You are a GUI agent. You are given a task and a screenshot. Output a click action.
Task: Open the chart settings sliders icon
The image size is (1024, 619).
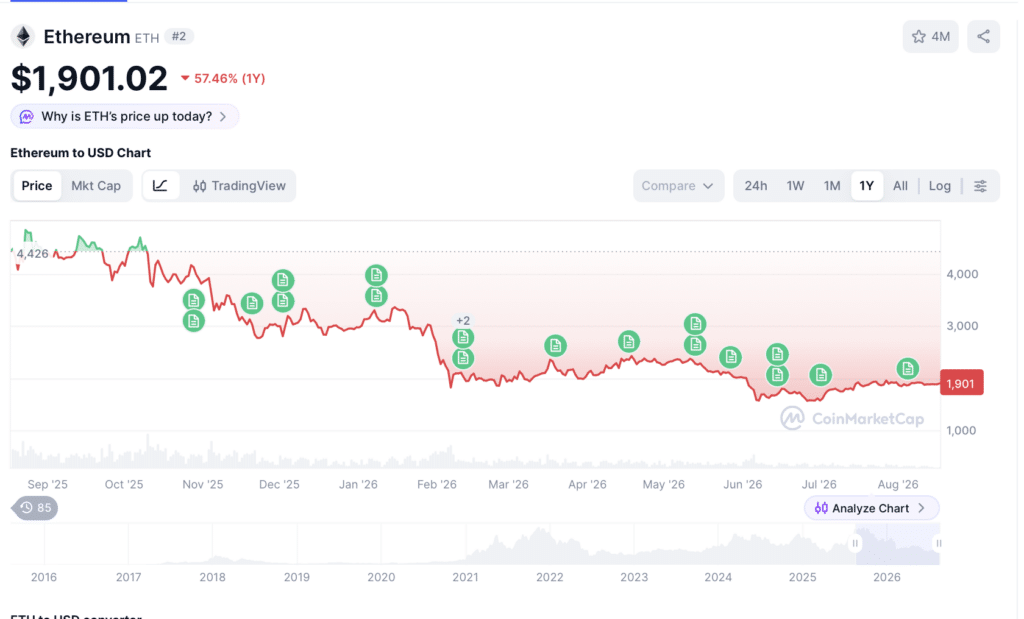pos(980,186)
